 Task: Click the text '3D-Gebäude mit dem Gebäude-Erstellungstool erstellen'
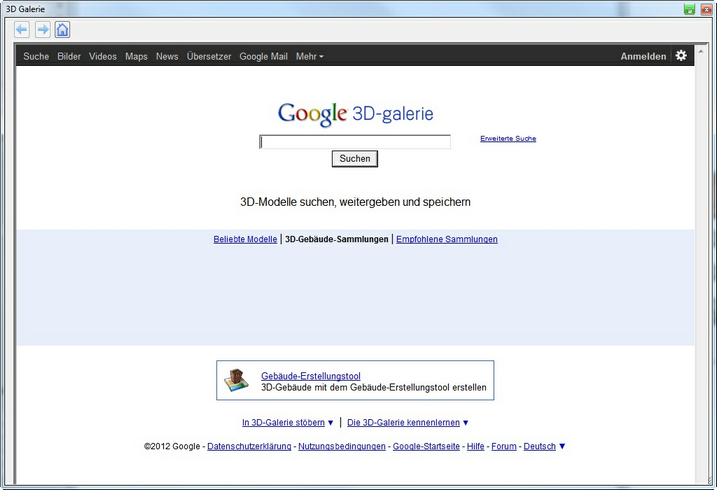coord(374,388)
